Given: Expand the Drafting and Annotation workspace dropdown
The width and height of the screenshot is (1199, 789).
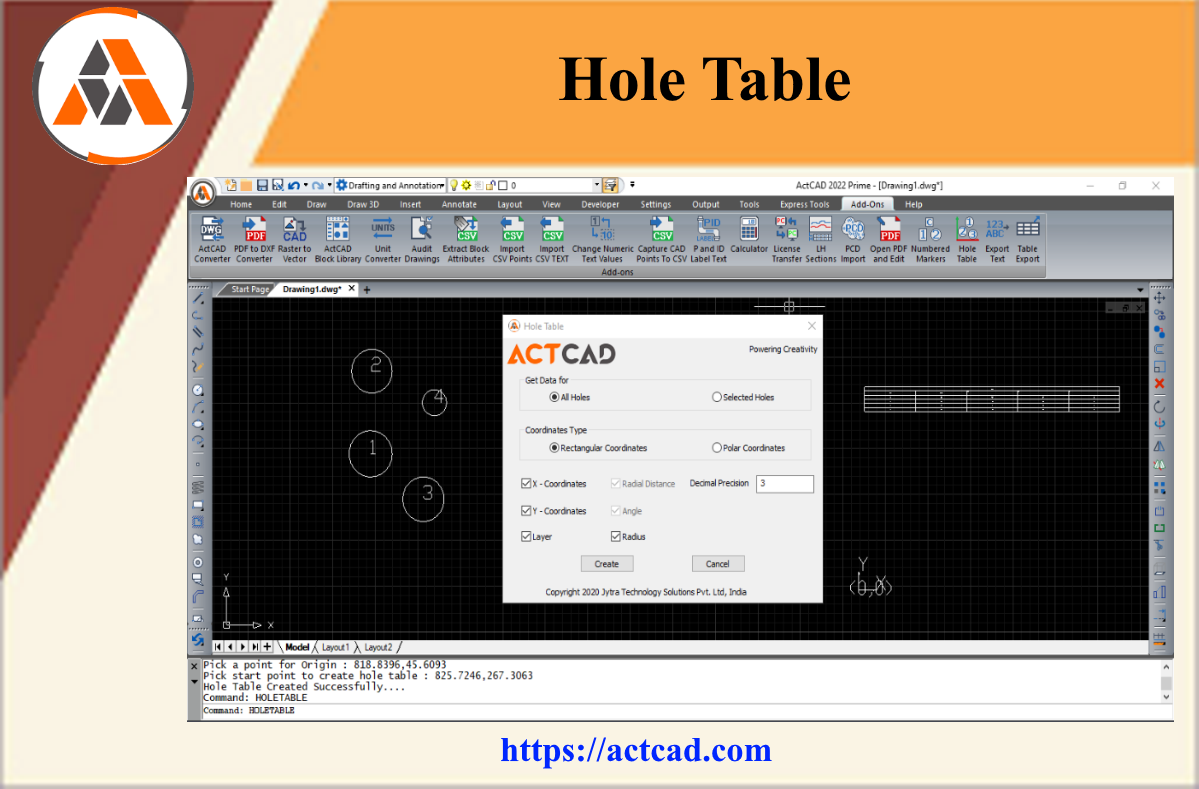Looking at the screenshot, I should coord(442,185).
